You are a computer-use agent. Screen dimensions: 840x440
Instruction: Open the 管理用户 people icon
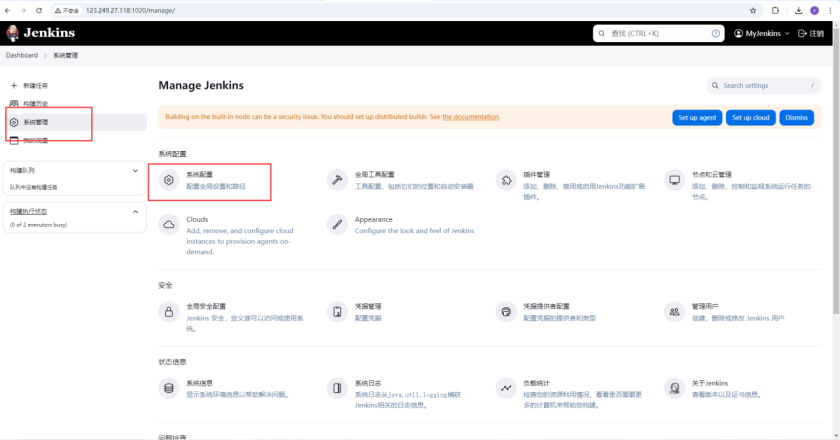coord(674,311)
